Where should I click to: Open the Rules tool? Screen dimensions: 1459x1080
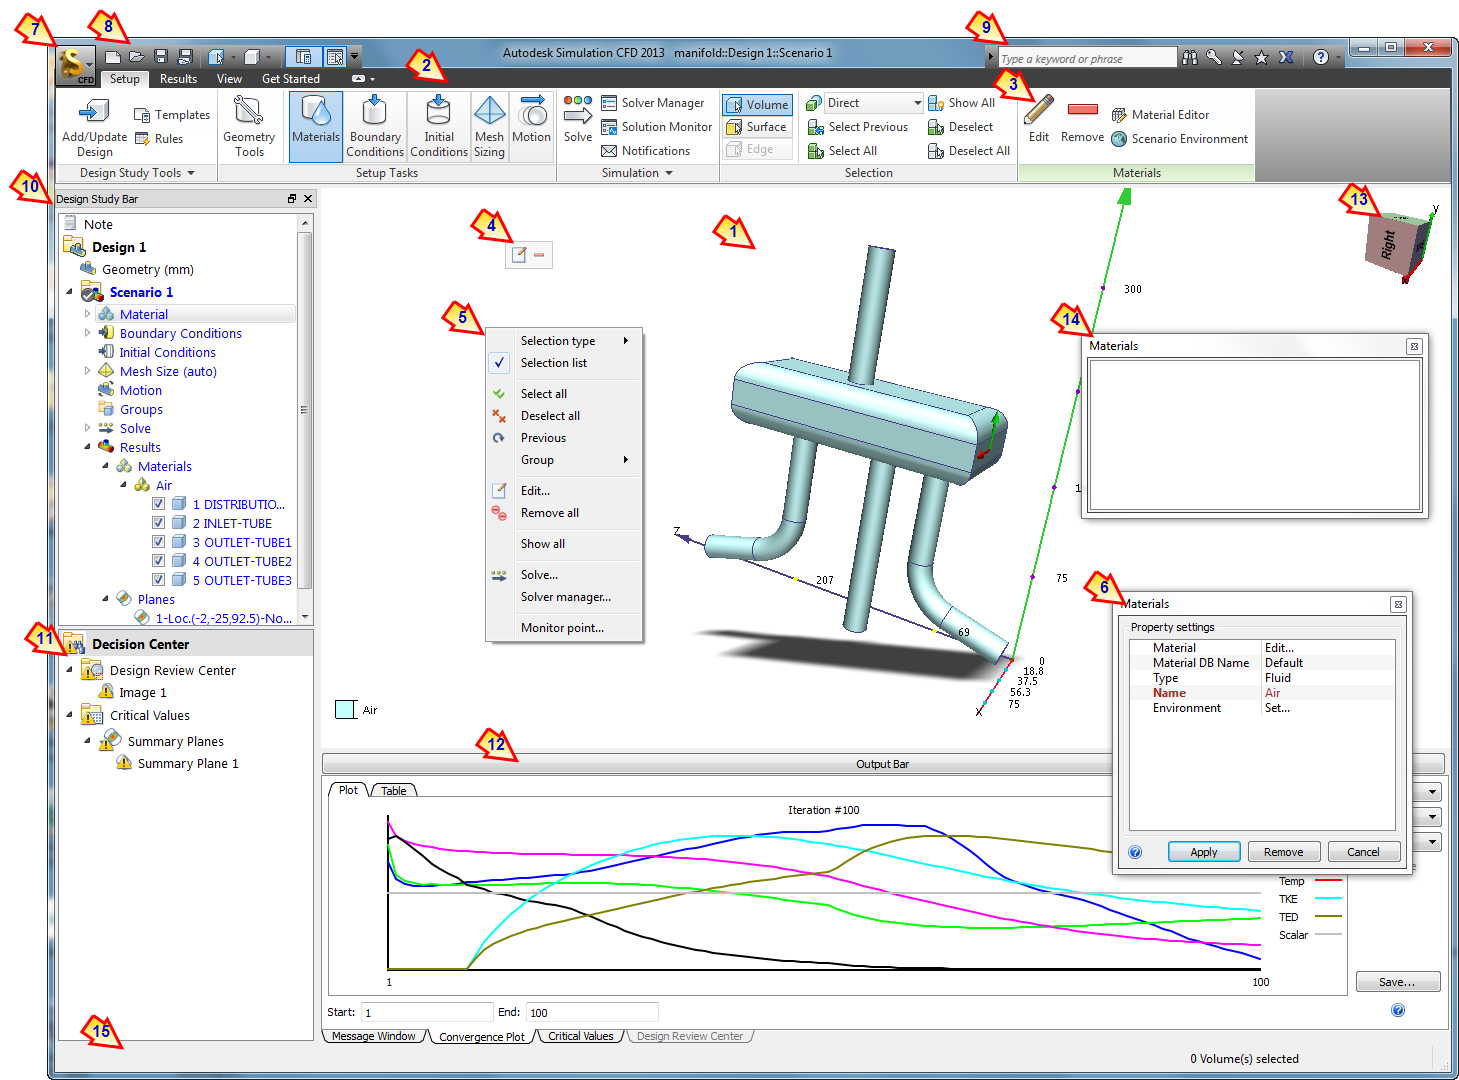point(159,139)
